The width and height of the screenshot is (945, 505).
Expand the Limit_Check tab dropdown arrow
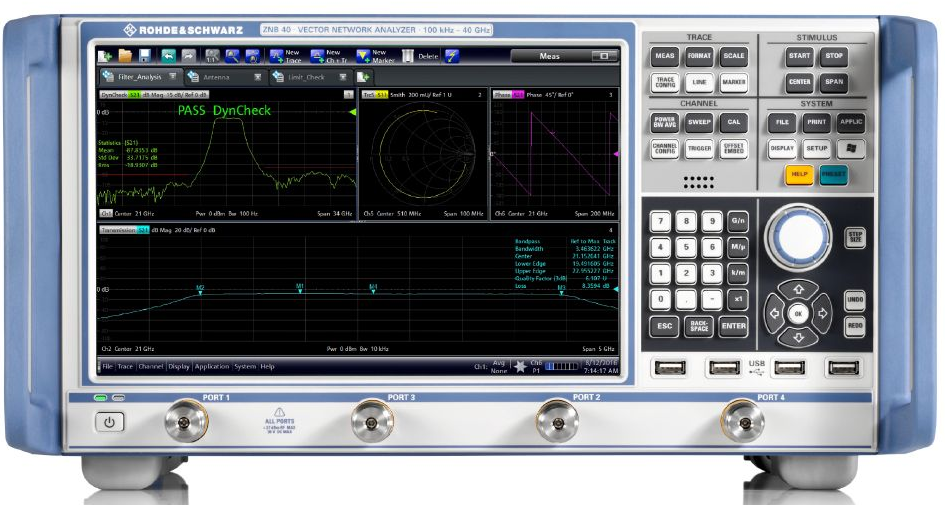(x=341, y=77)
